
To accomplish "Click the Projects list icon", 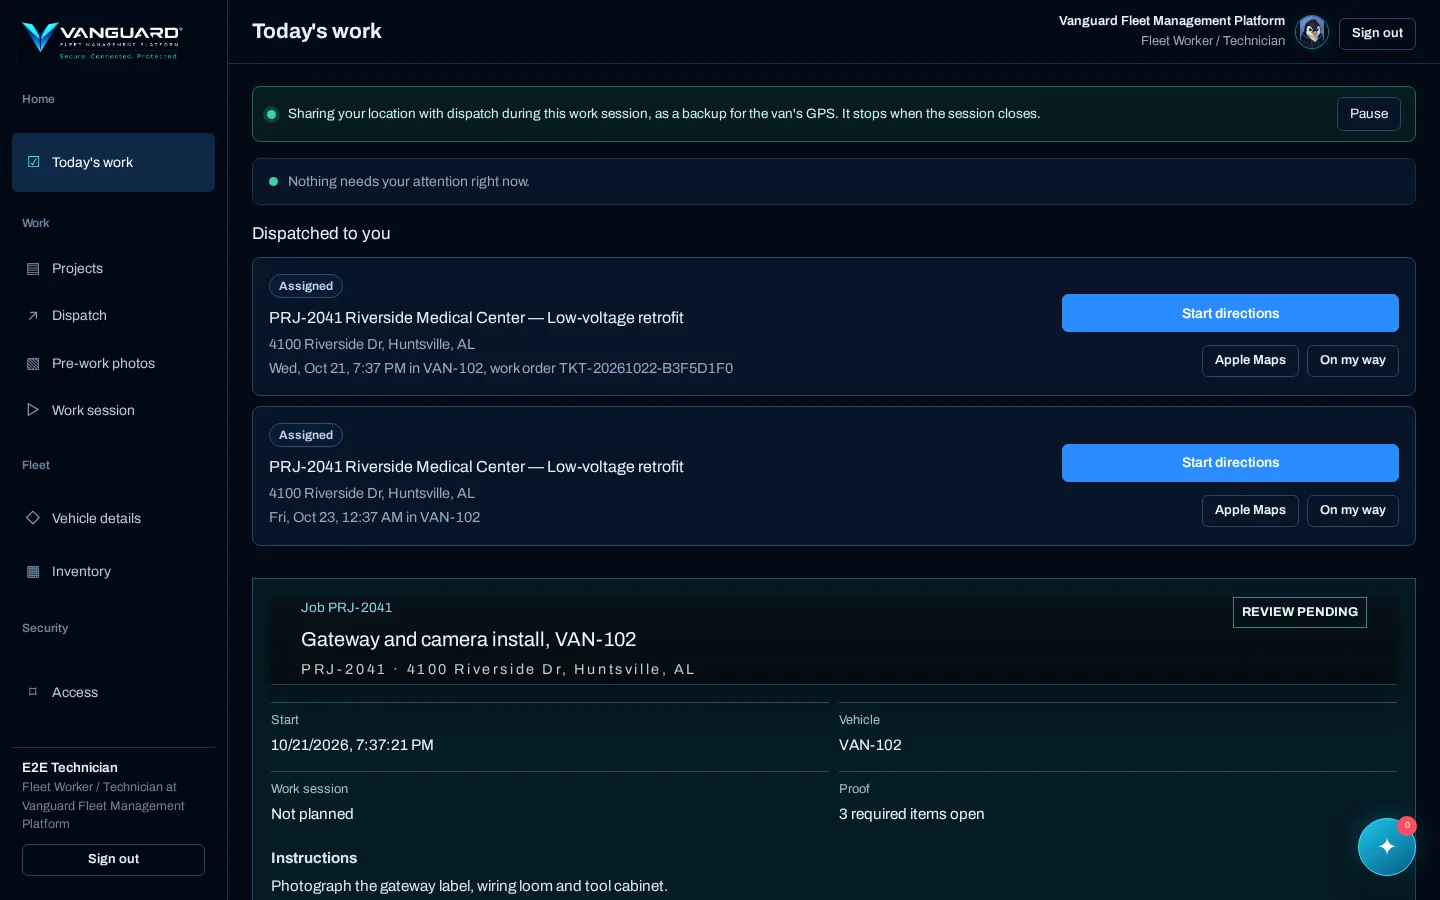I will pyautogui.click(x=33, y=269).
